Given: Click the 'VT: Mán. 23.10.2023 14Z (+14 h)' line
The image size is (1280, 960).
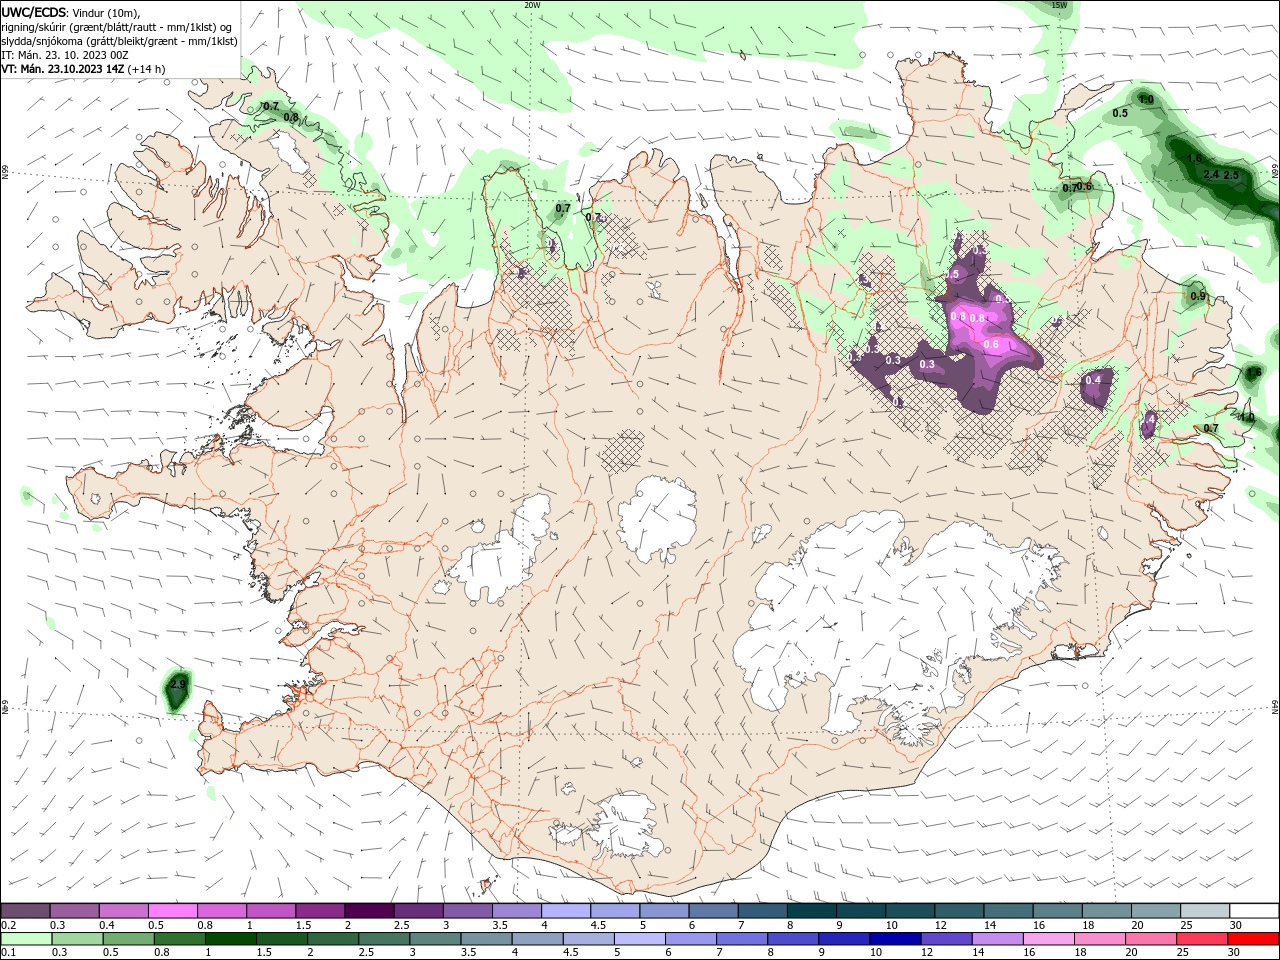Looking at the screenshot, I should (x=83, y=69).
